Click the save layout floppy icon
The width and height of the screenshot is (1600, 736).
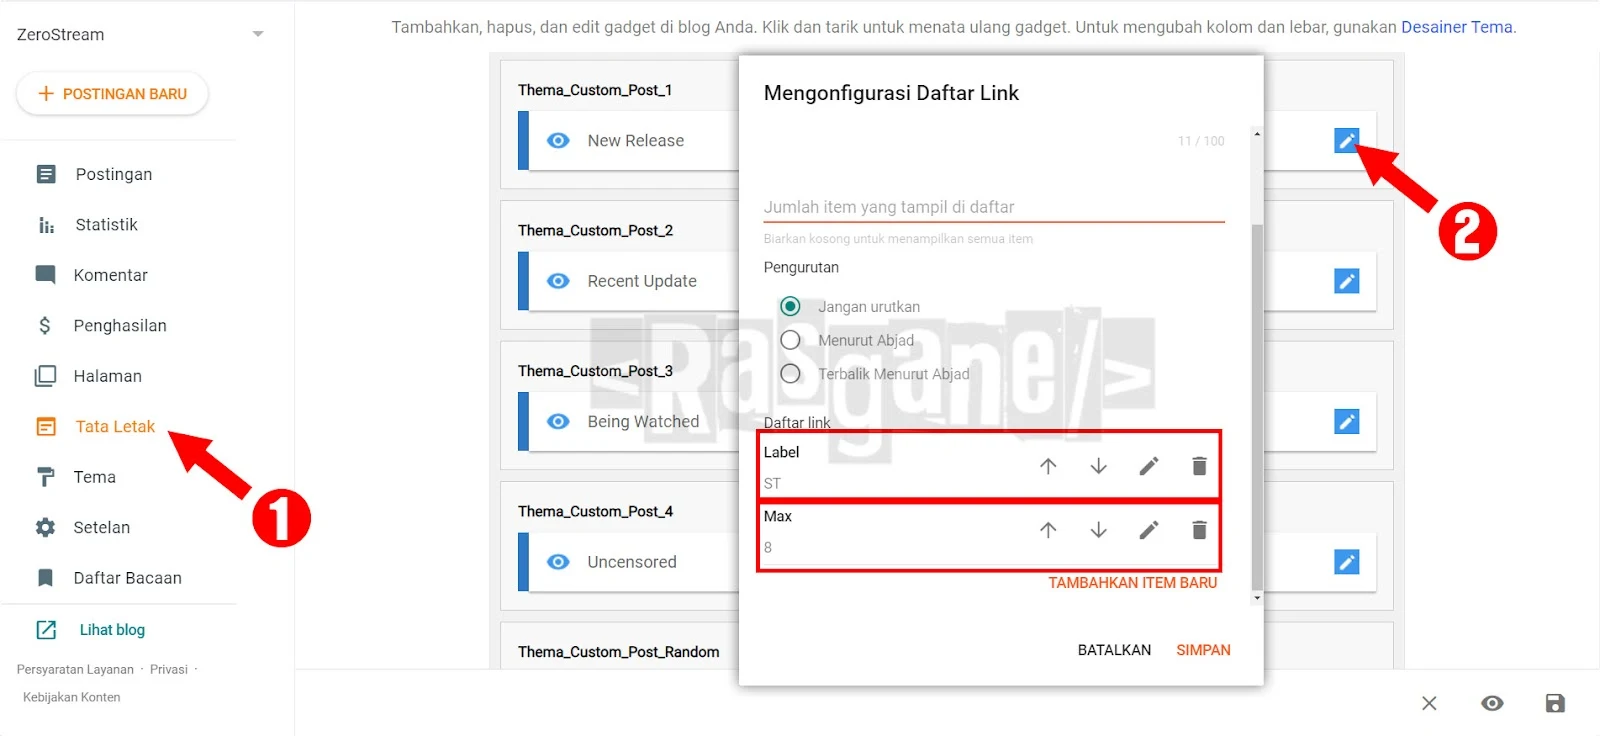coord(1555,703)
